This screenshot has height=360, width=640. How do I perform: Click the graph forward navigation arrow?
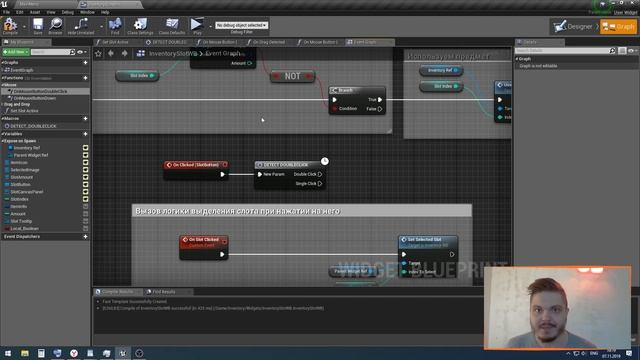click(x=124, y=53)
